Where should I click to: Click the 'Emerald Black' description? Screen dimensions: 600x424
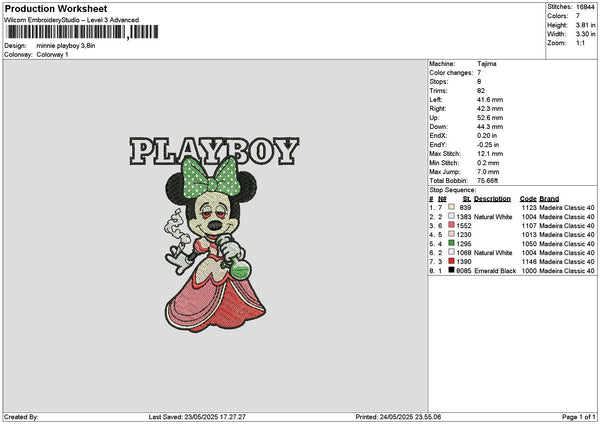point(495,271)
